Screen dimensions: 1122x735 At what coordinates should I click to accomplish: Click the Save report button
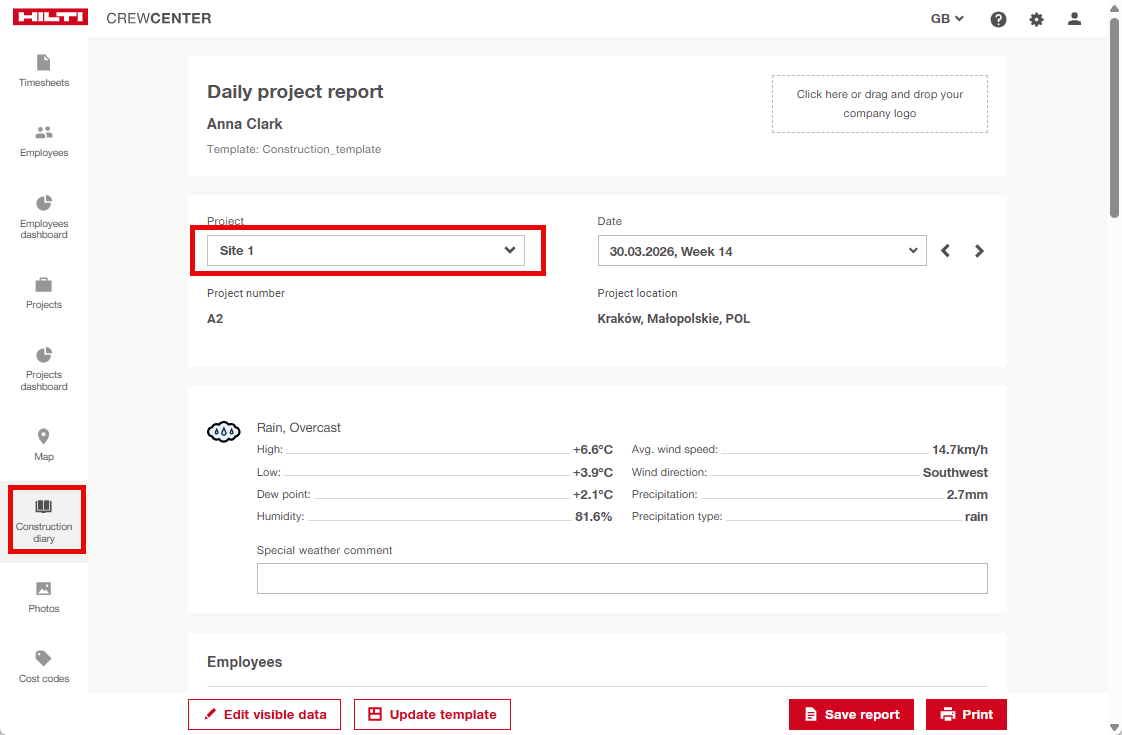pos(851,714)
